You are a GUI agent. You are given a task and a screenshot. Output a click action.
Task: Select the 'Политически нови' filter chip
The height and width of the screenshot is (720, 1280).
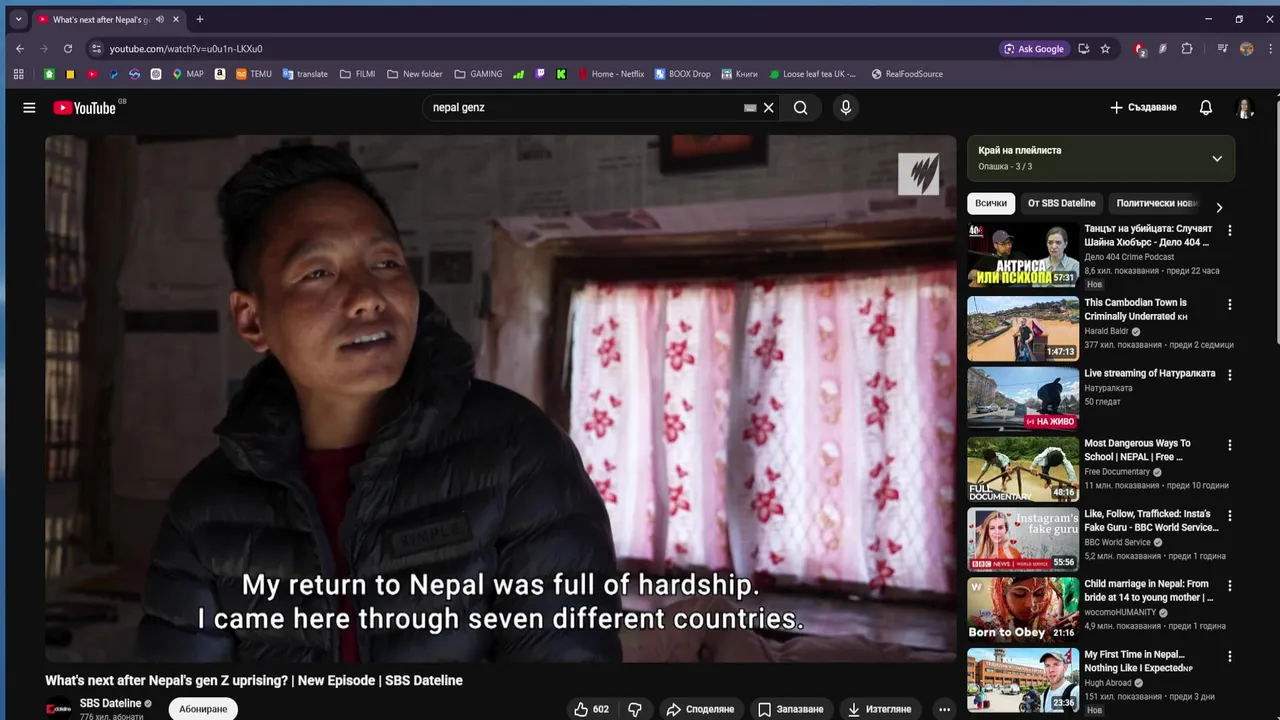click(x=1156, y=203)
